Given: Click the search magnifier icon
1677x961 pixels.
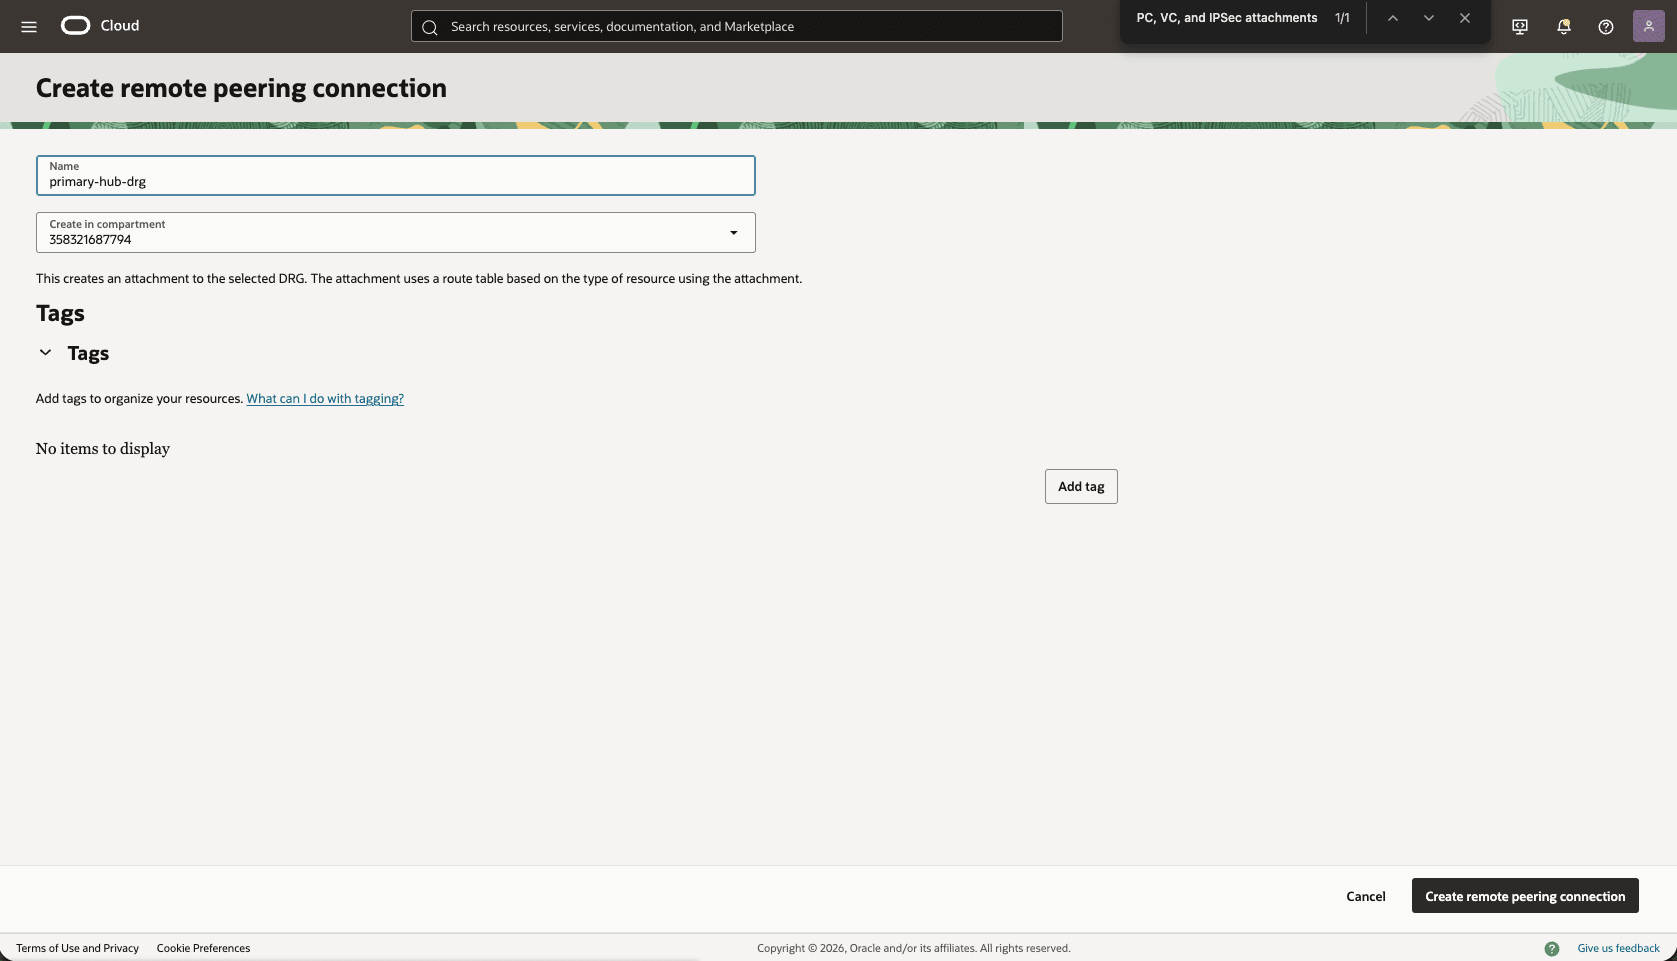Looking at the screenshot, I should 430,27.
